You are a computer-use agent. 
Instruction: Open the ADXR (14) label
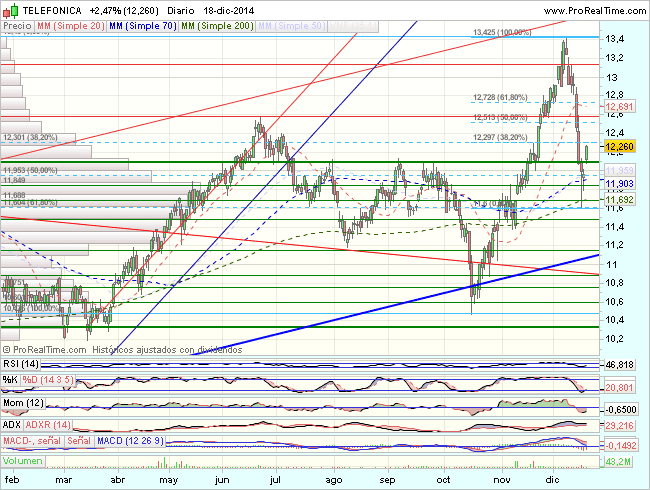(48, 425)
